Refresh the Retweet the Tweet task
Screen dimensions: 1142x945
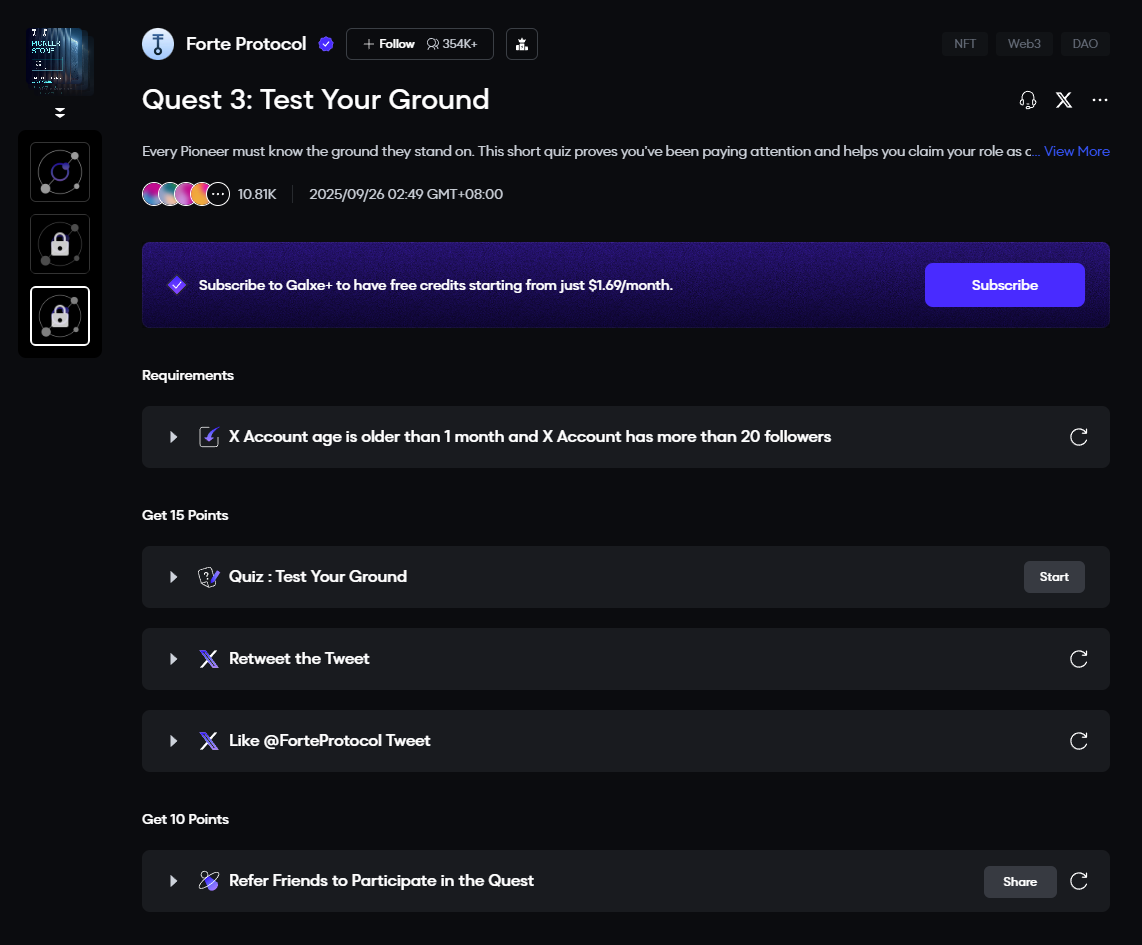point(1079,659)
